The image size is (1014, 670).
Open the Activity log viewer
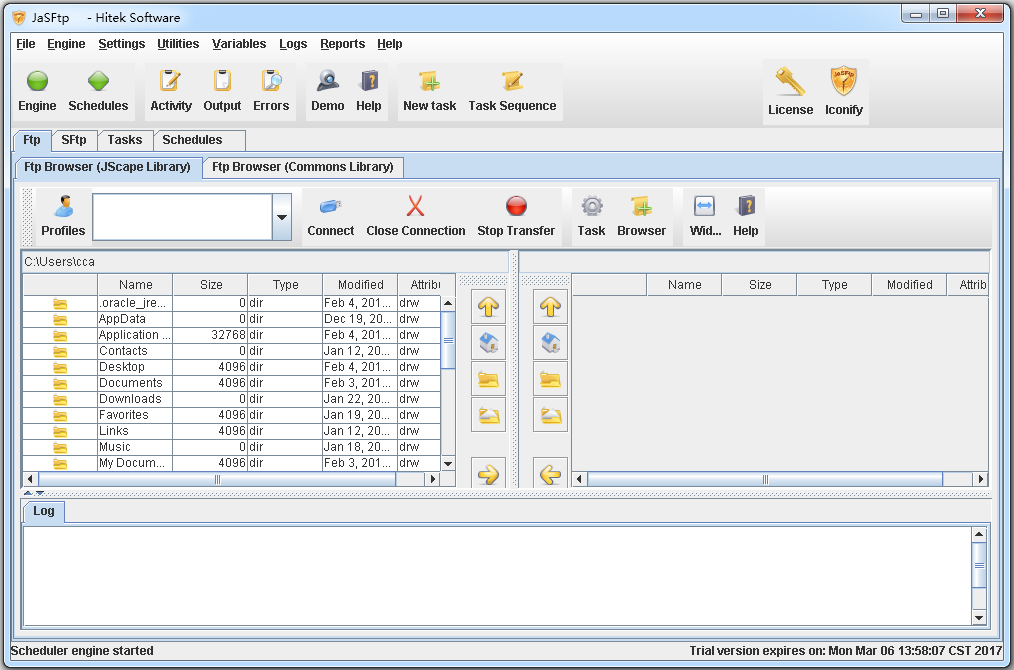[x=170, y=90]
